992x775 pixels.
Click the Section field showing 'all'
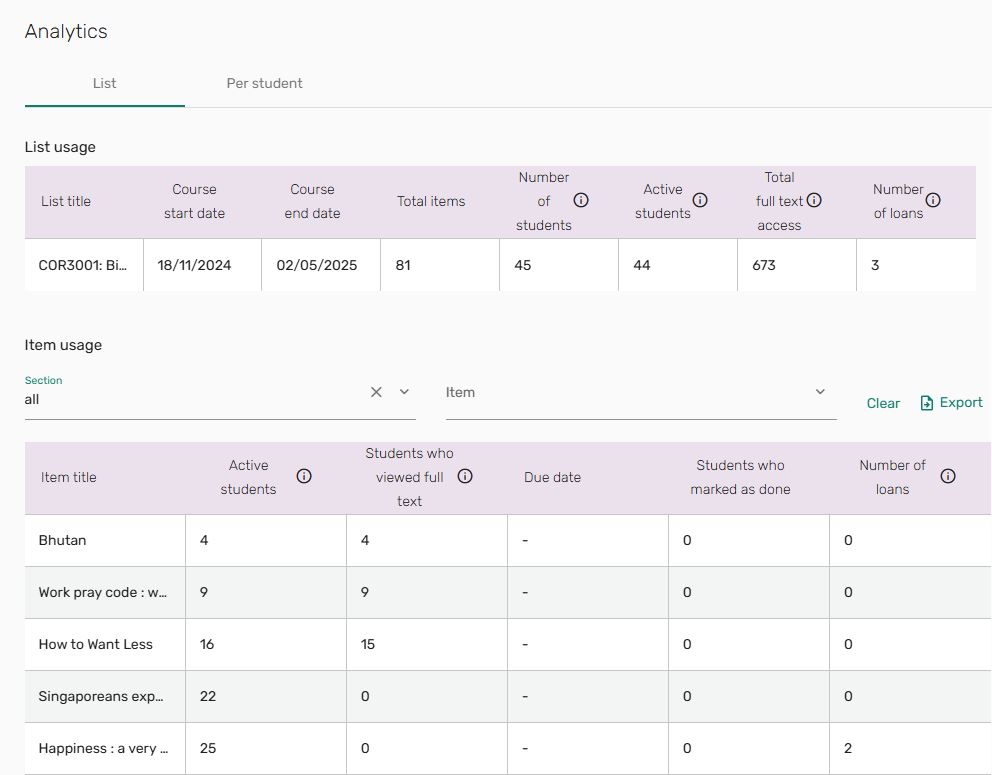(x=190, y=399)
